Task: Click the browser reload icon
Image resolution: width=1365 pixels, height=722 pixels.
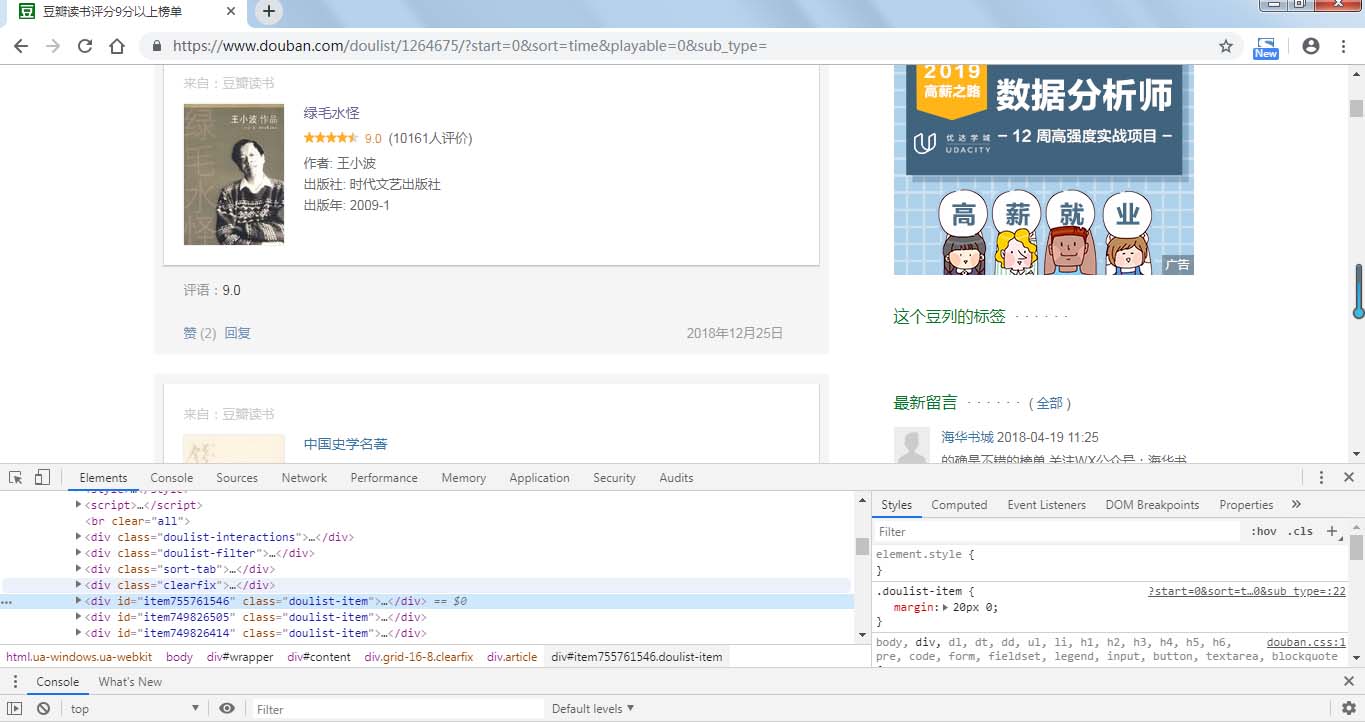Action: (x=85, y=45)
